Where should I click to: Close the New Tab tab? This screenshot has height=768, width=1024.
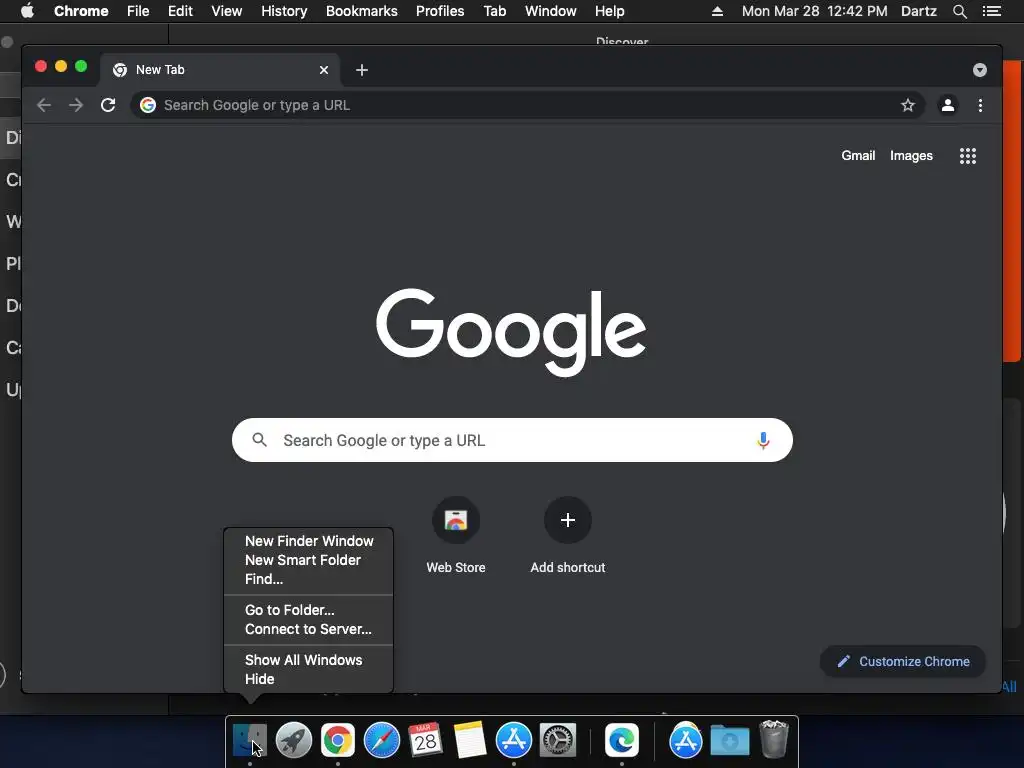(324, 70)
